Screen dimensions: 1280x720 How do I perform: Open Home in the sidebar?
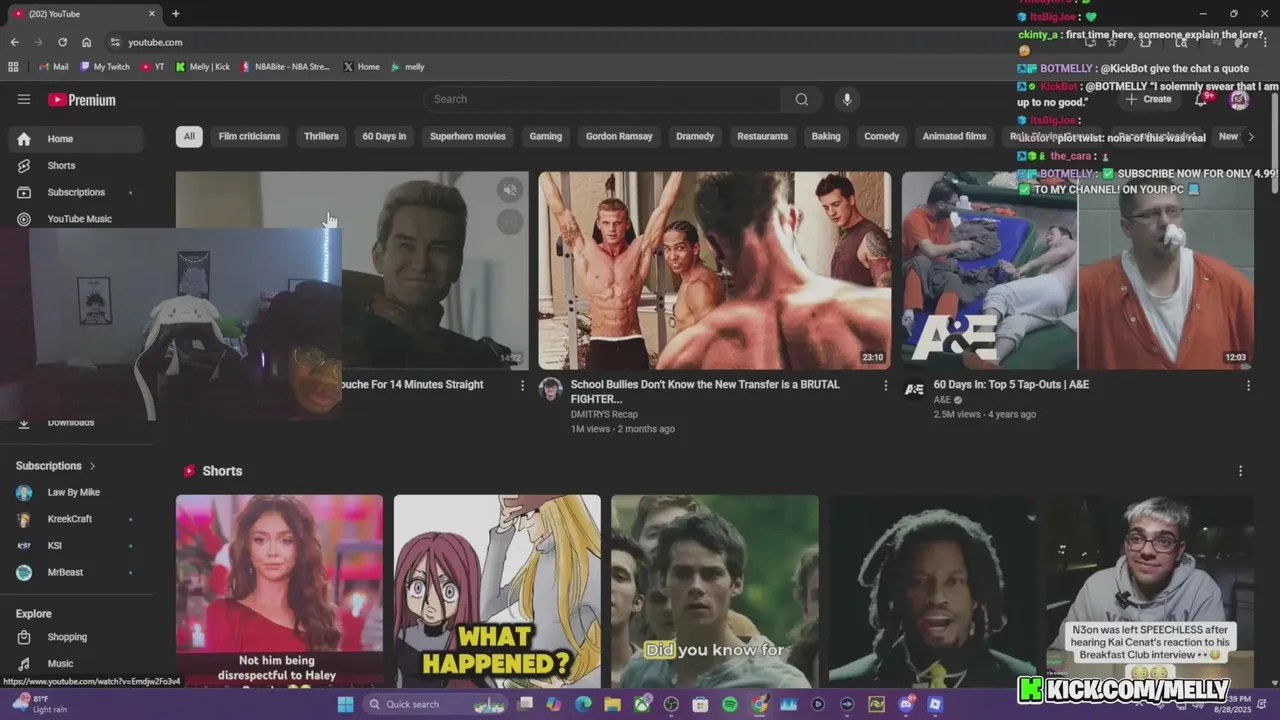click(75, 139)
